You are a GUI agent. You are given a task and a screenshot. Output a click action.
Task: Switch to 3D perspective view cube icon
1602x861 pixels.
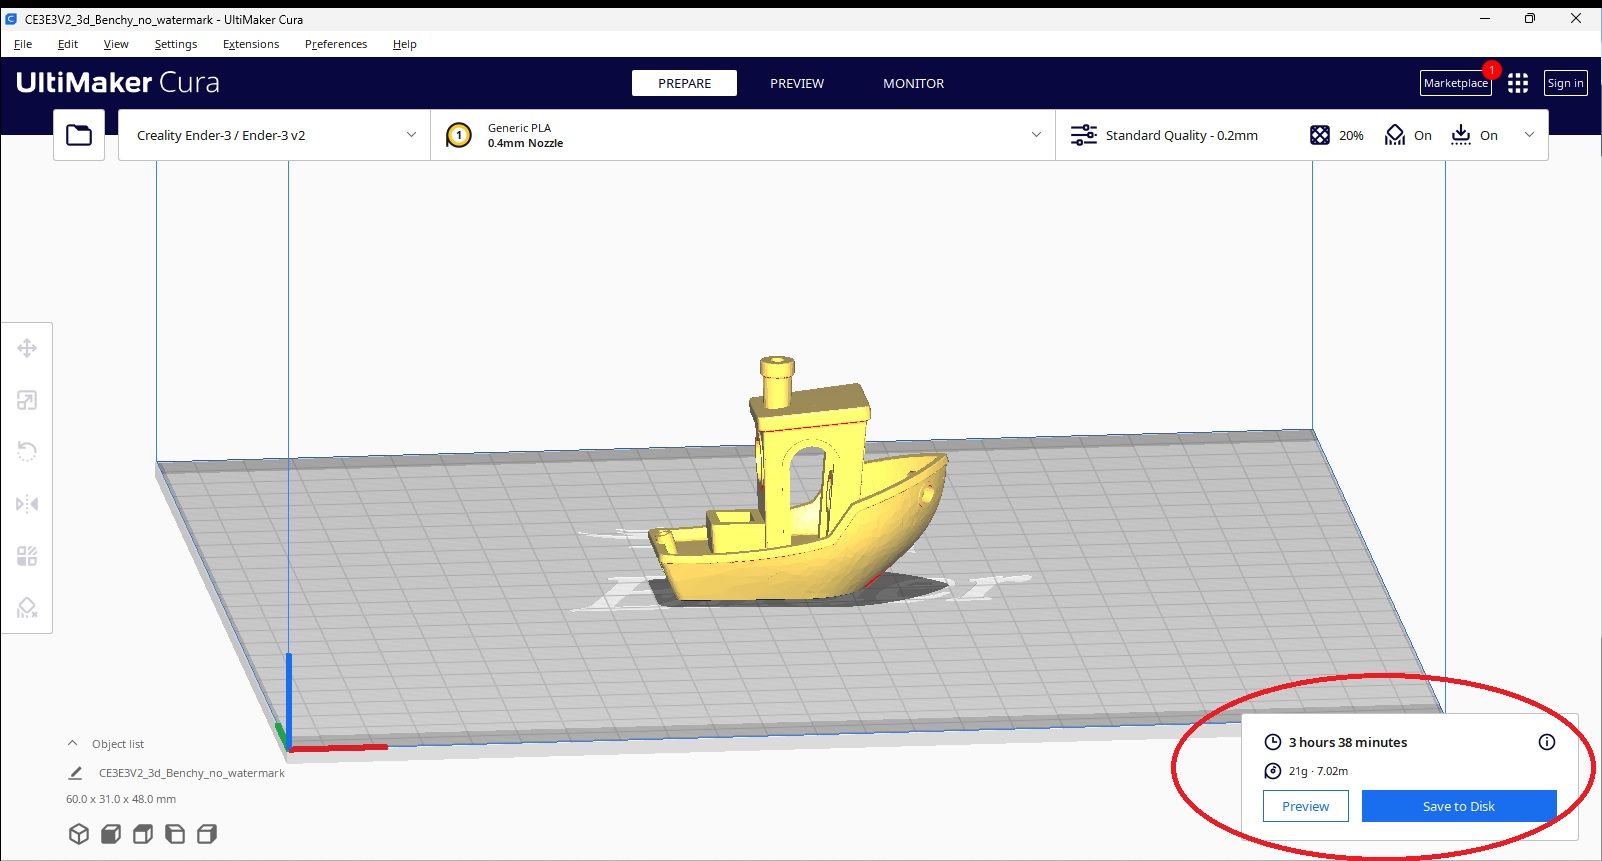pyautogui.click(x=79, y=834)
